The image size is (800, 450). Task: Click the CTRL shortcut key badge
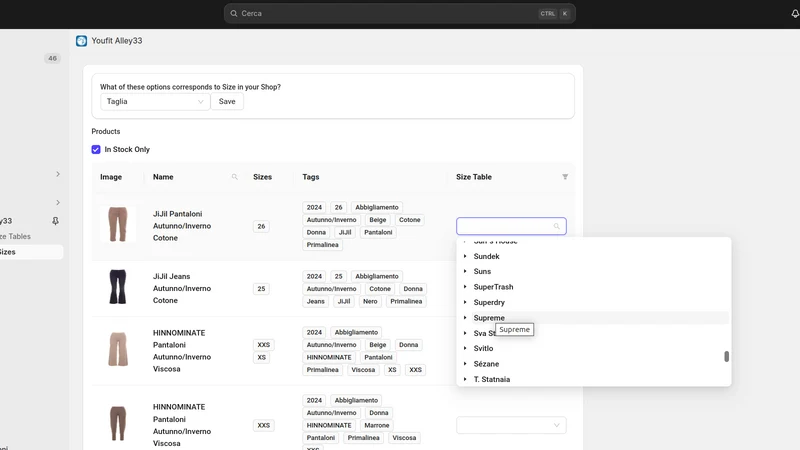[547, 14]
